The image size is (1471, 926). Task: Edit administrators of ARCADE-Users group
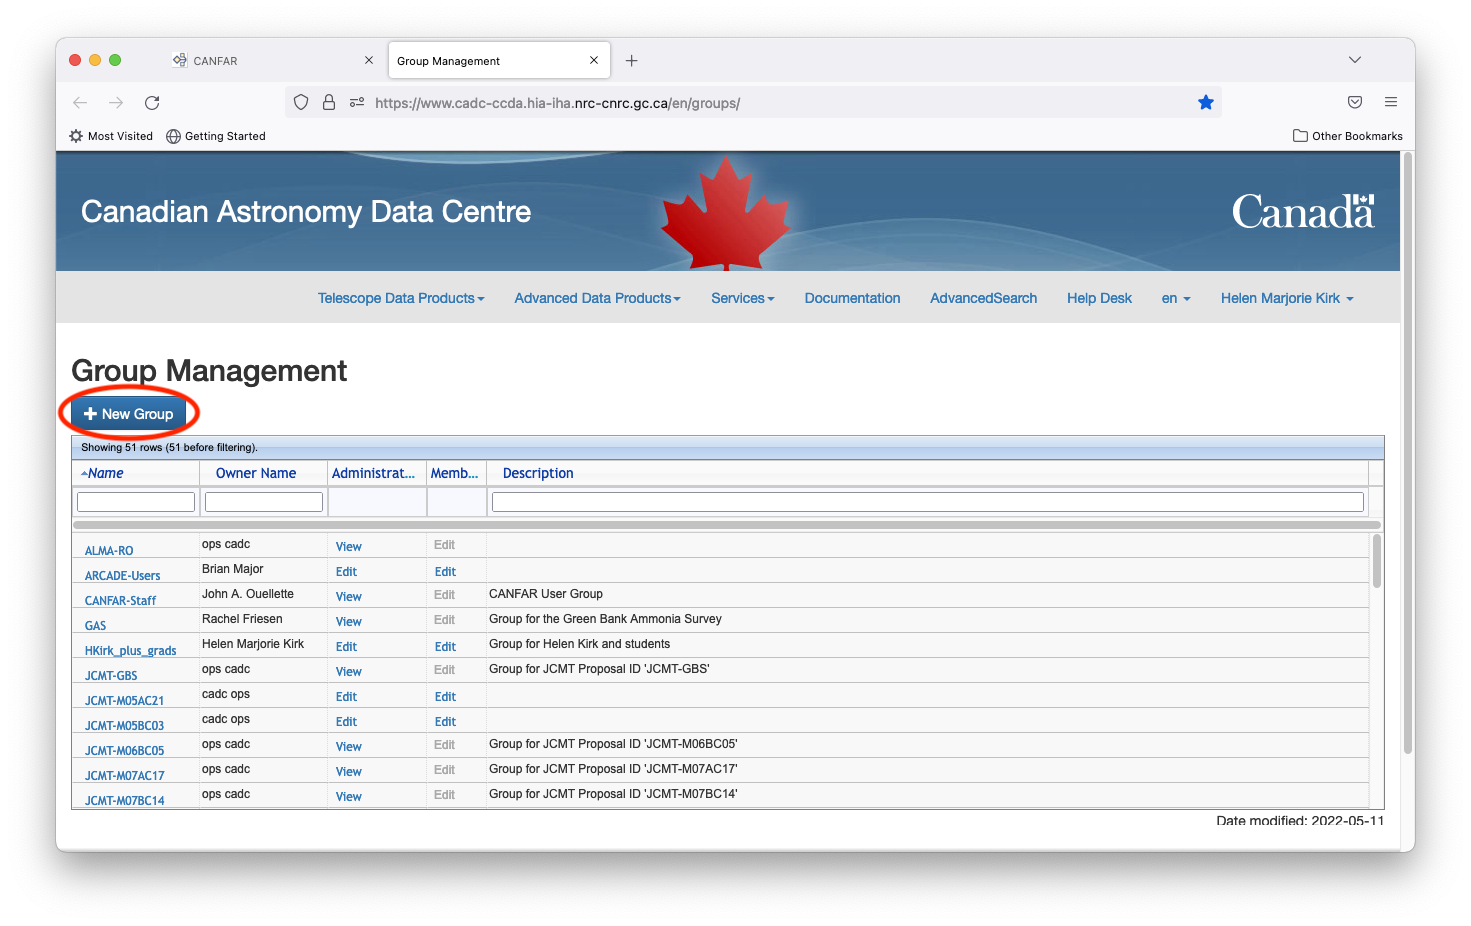pos(346,572)
